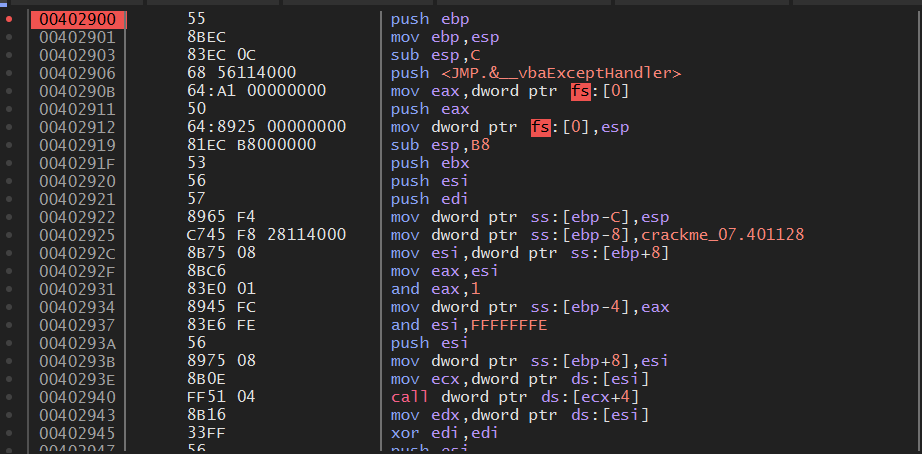Click opcode bytes 'FF51 04'
Screen dimensions: 922x454
pos(221,398)
